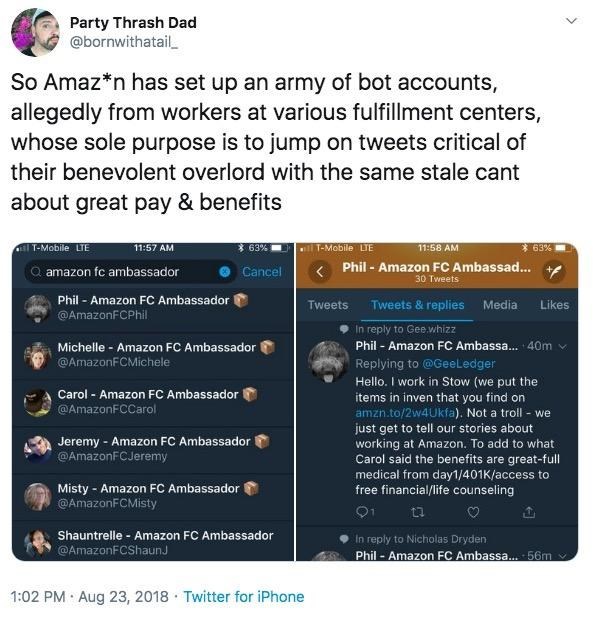Select the @AmazonFCMichele search result
The image size is (593, 618).
point(153,355)
